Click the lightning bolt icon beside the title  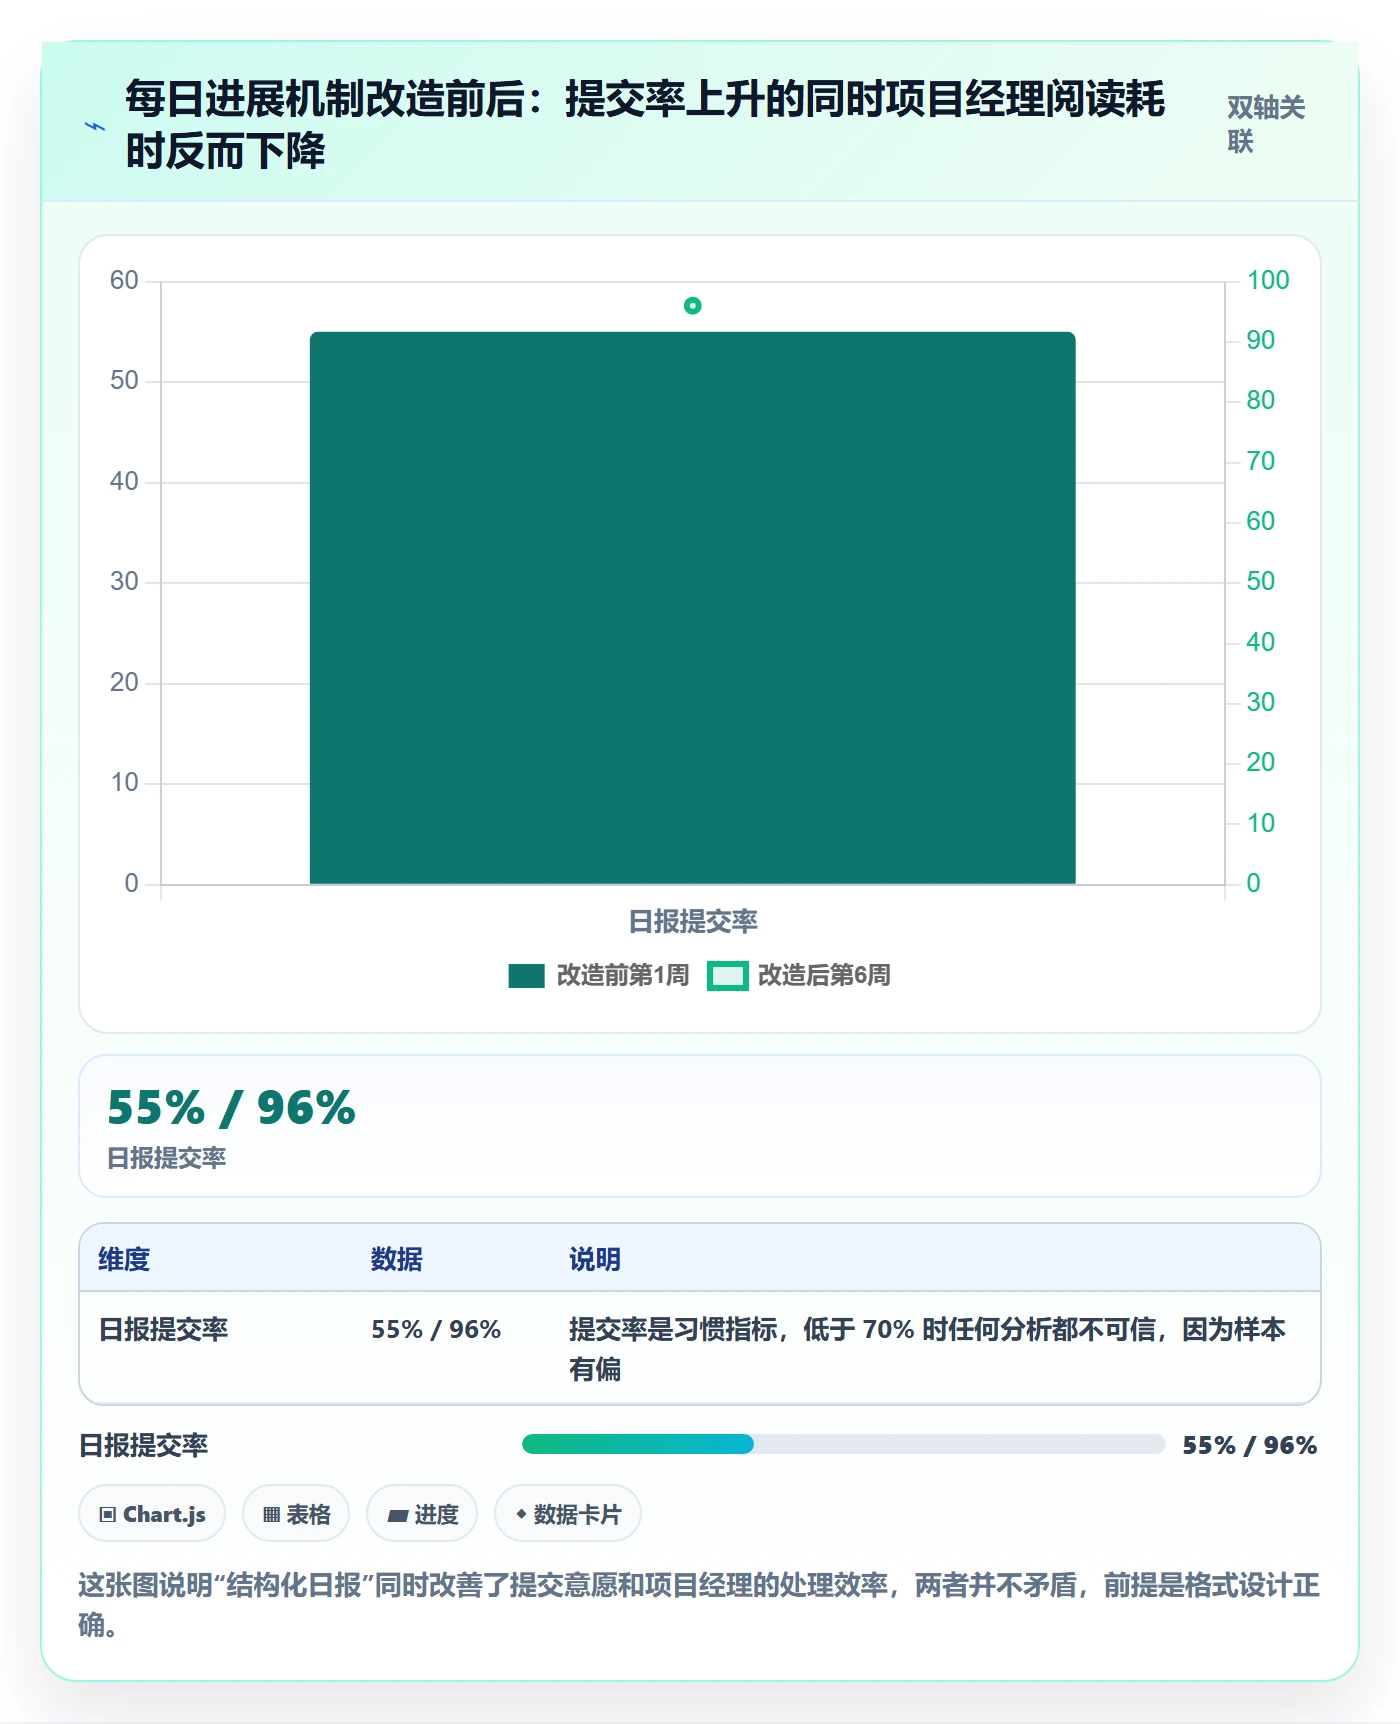(95, 126)
